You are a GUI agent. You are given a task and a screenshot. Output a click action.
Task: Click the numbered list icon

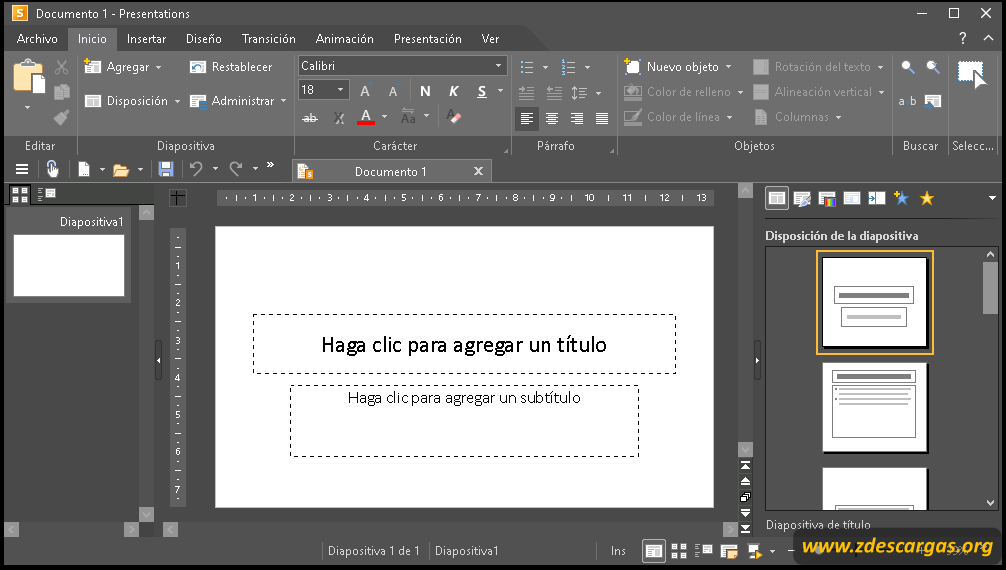(568, 67)
